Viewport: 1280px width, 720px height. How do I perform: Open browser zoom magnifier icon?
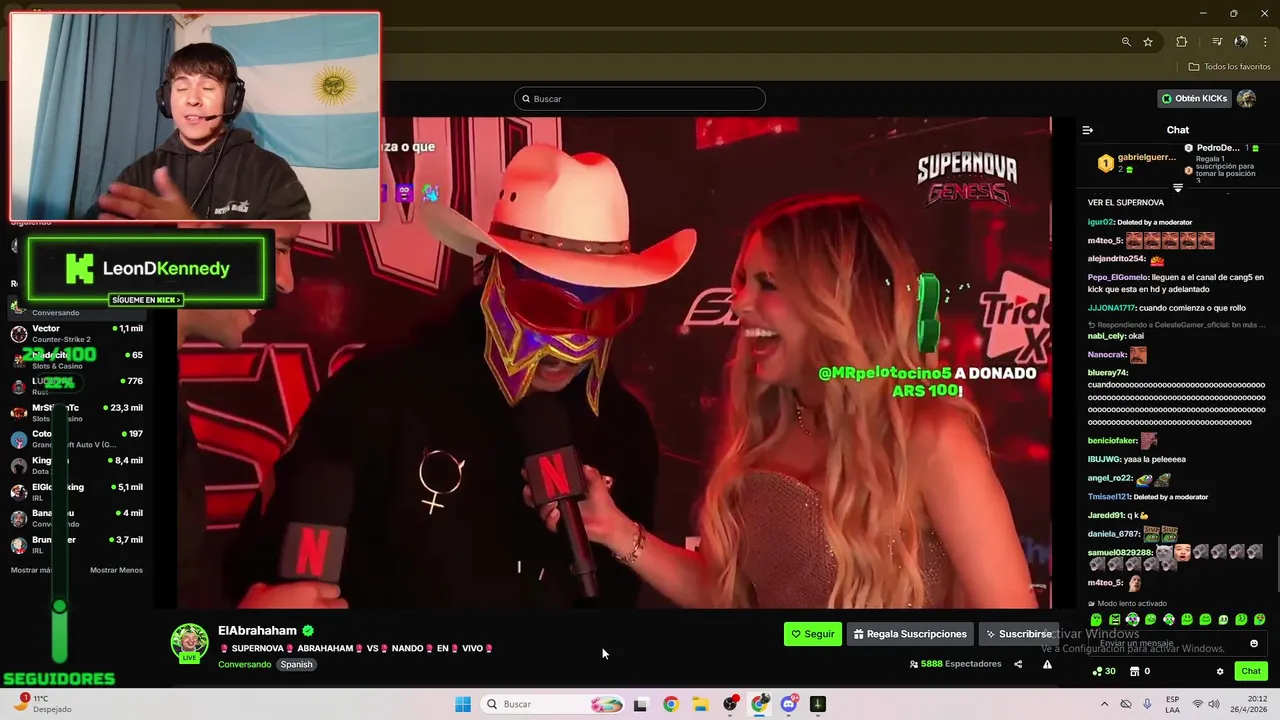1126,42
